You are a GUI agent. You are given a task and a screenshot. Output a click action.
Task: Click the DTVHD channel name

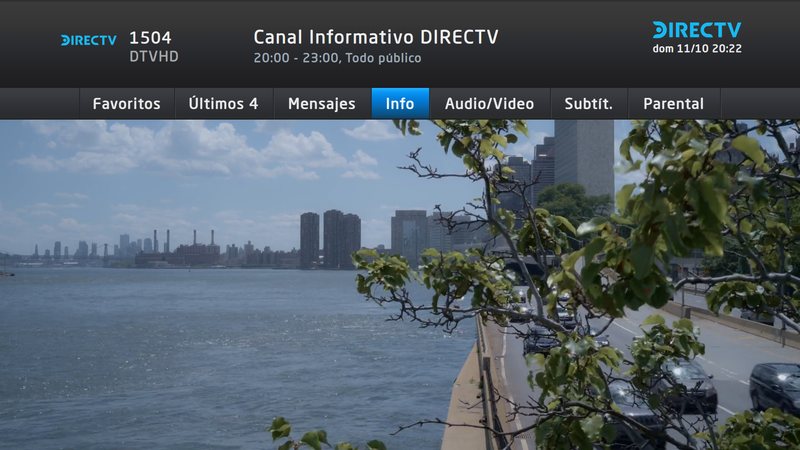pos(154,56)
